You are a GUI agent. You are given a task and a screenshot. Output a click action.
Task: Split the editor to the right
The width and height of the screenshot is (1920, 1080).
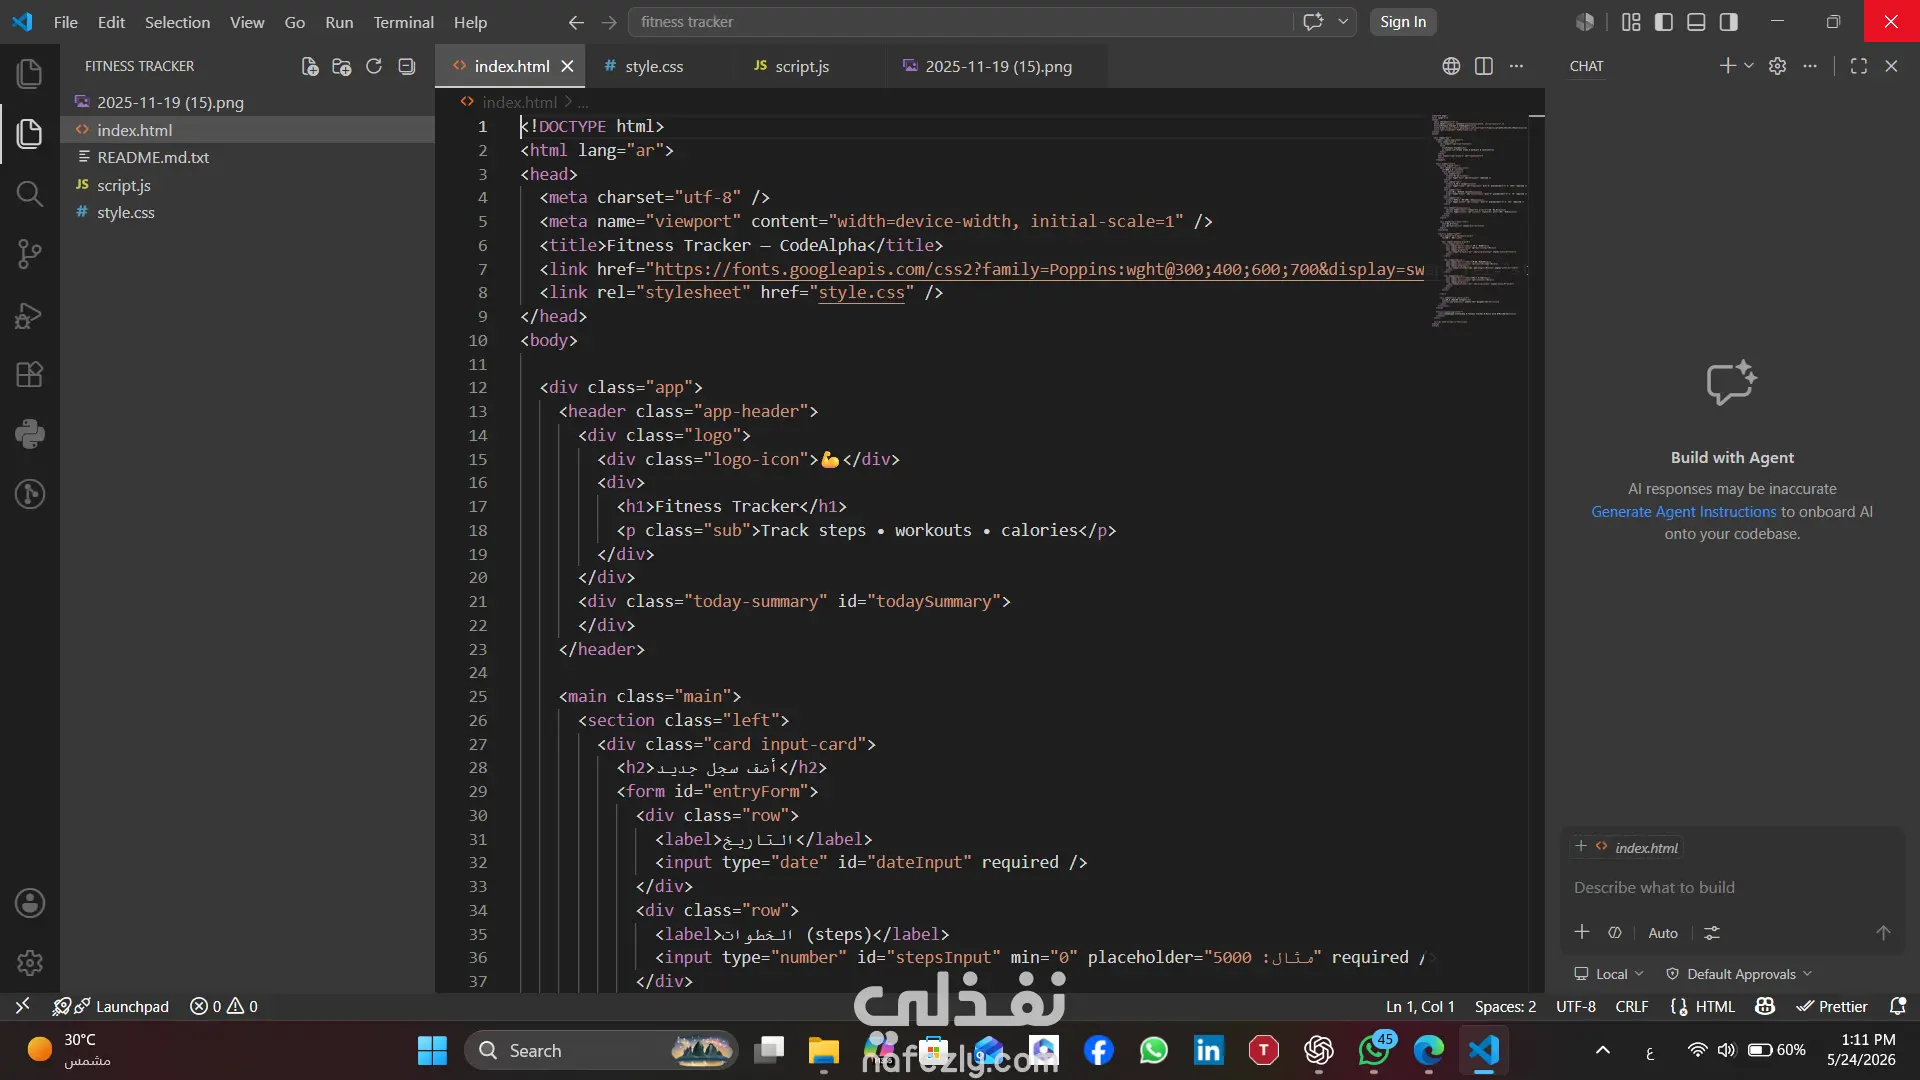1484,66
